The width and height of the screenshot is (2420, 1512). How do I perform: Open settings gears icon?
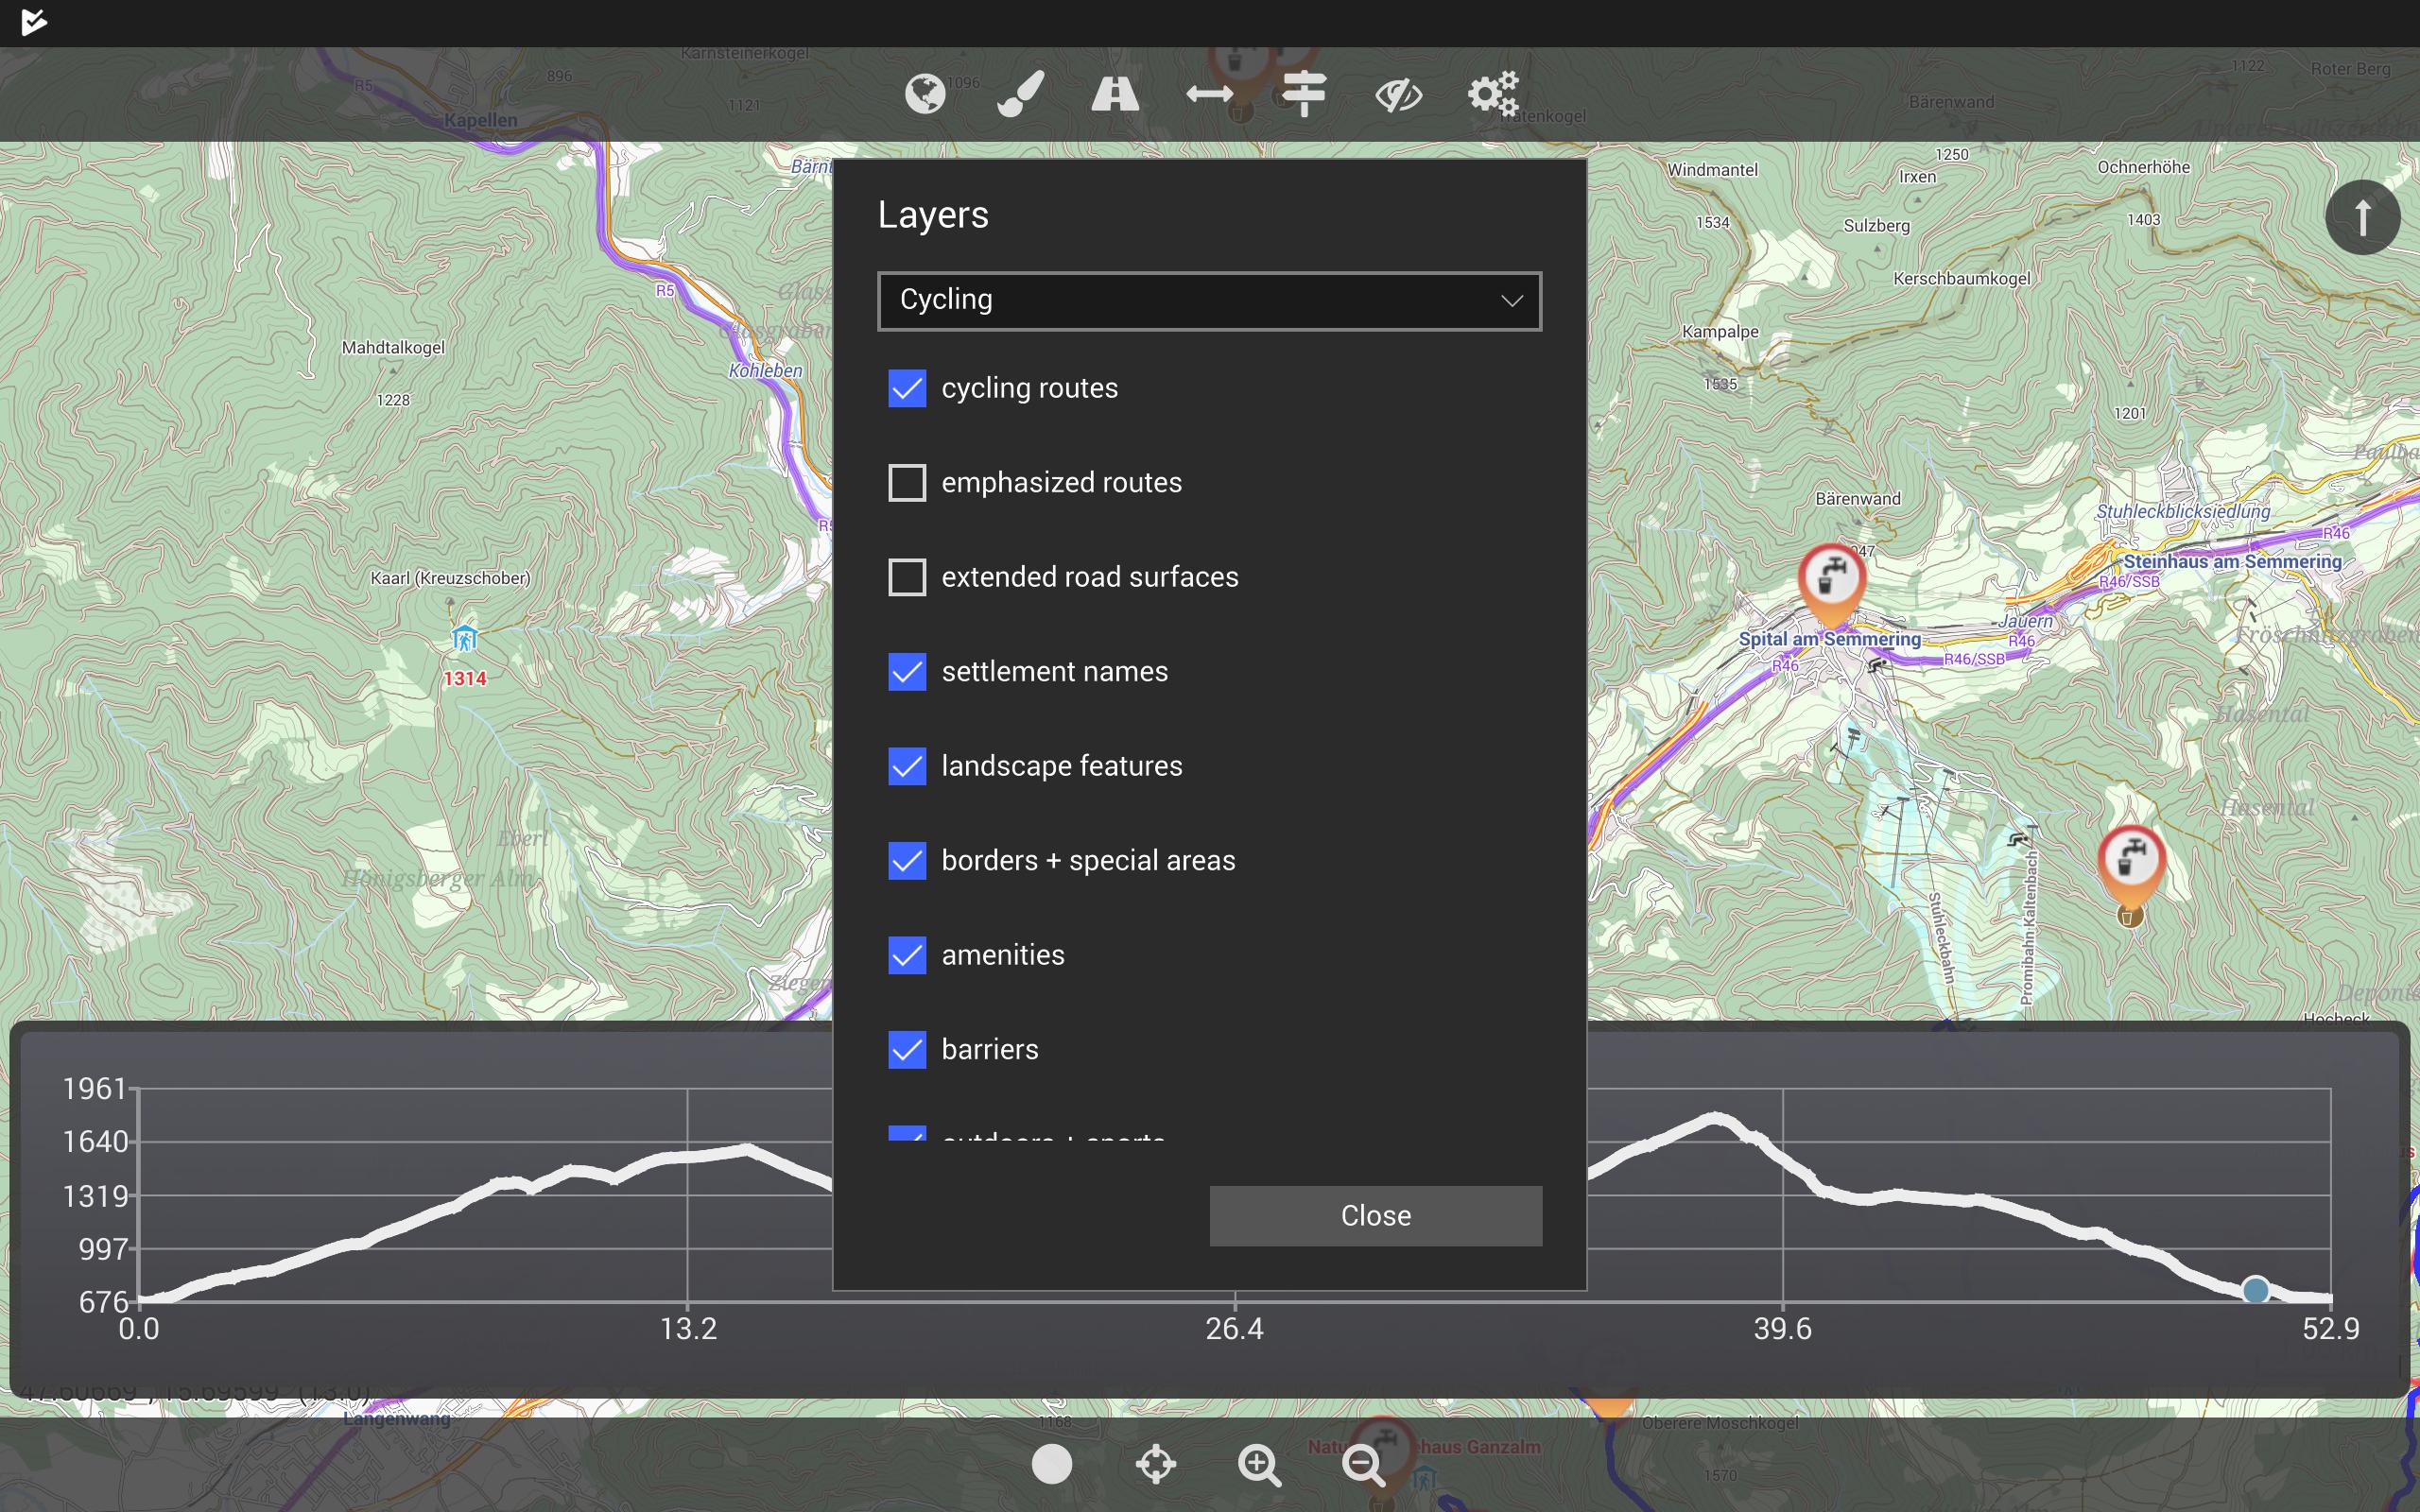click(x=1493, y=94)
